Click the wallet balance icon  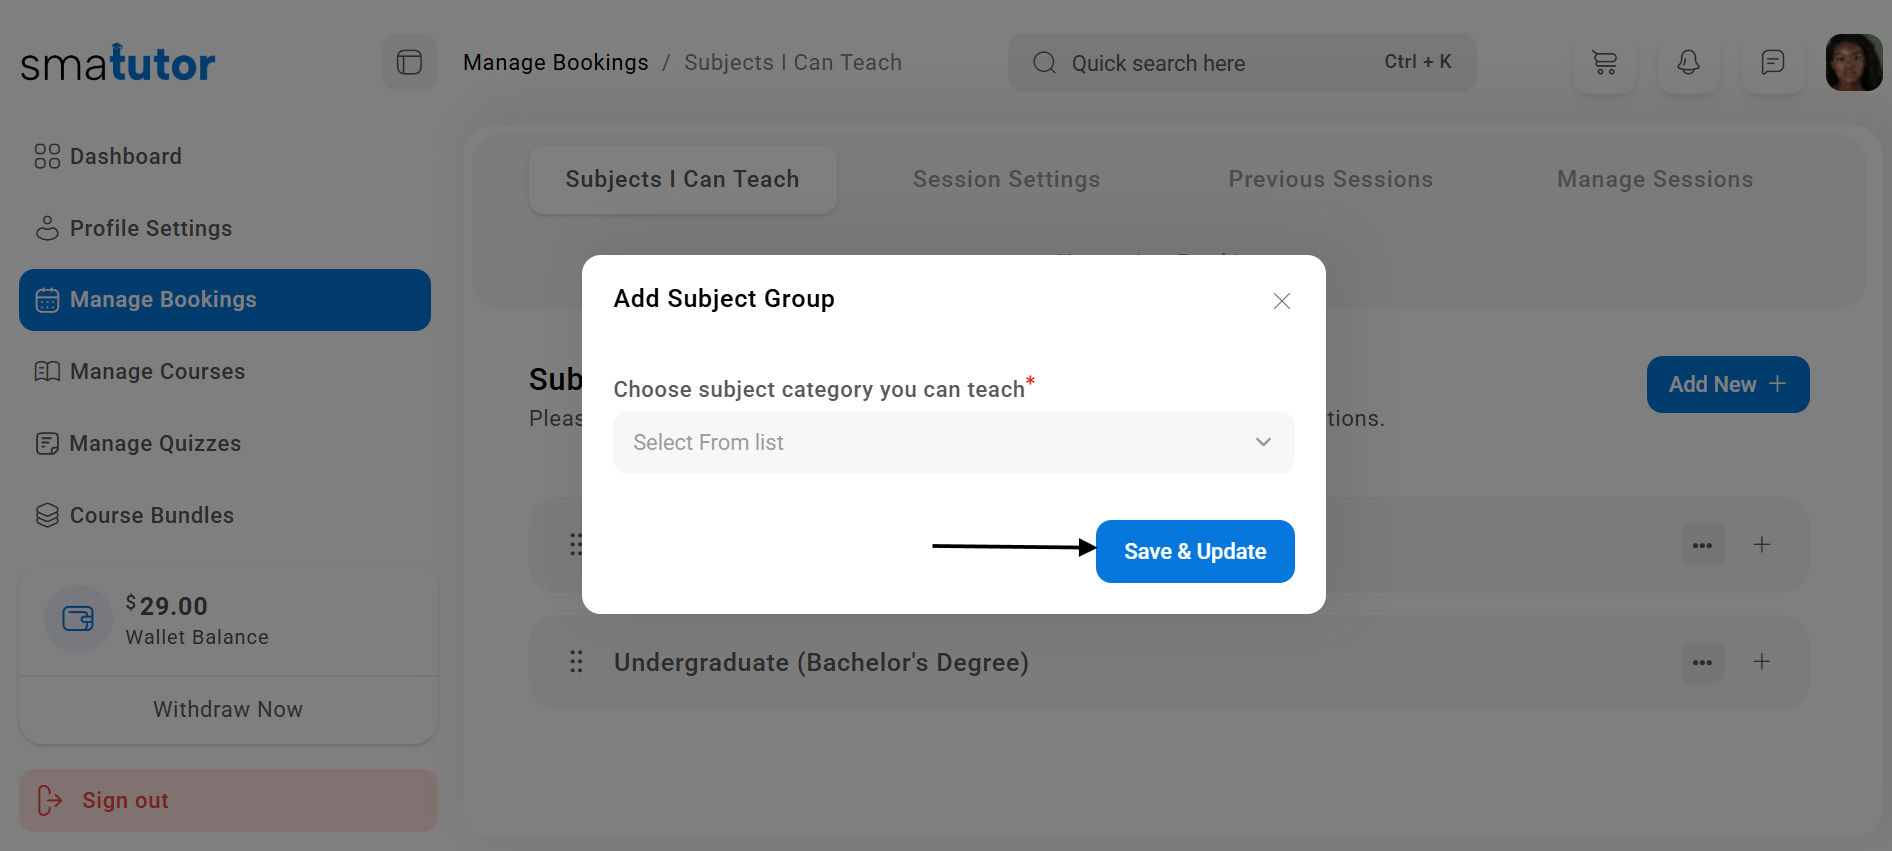(x=78, y=619)
